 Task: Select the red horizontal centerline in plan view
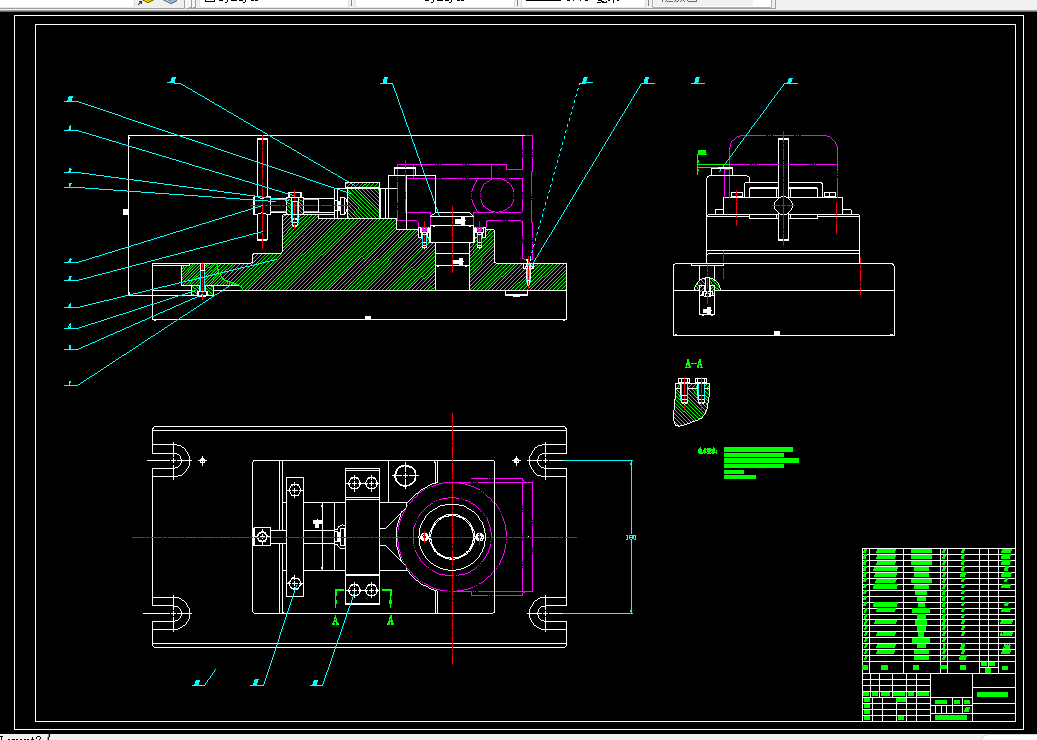(x=354, y=538)
